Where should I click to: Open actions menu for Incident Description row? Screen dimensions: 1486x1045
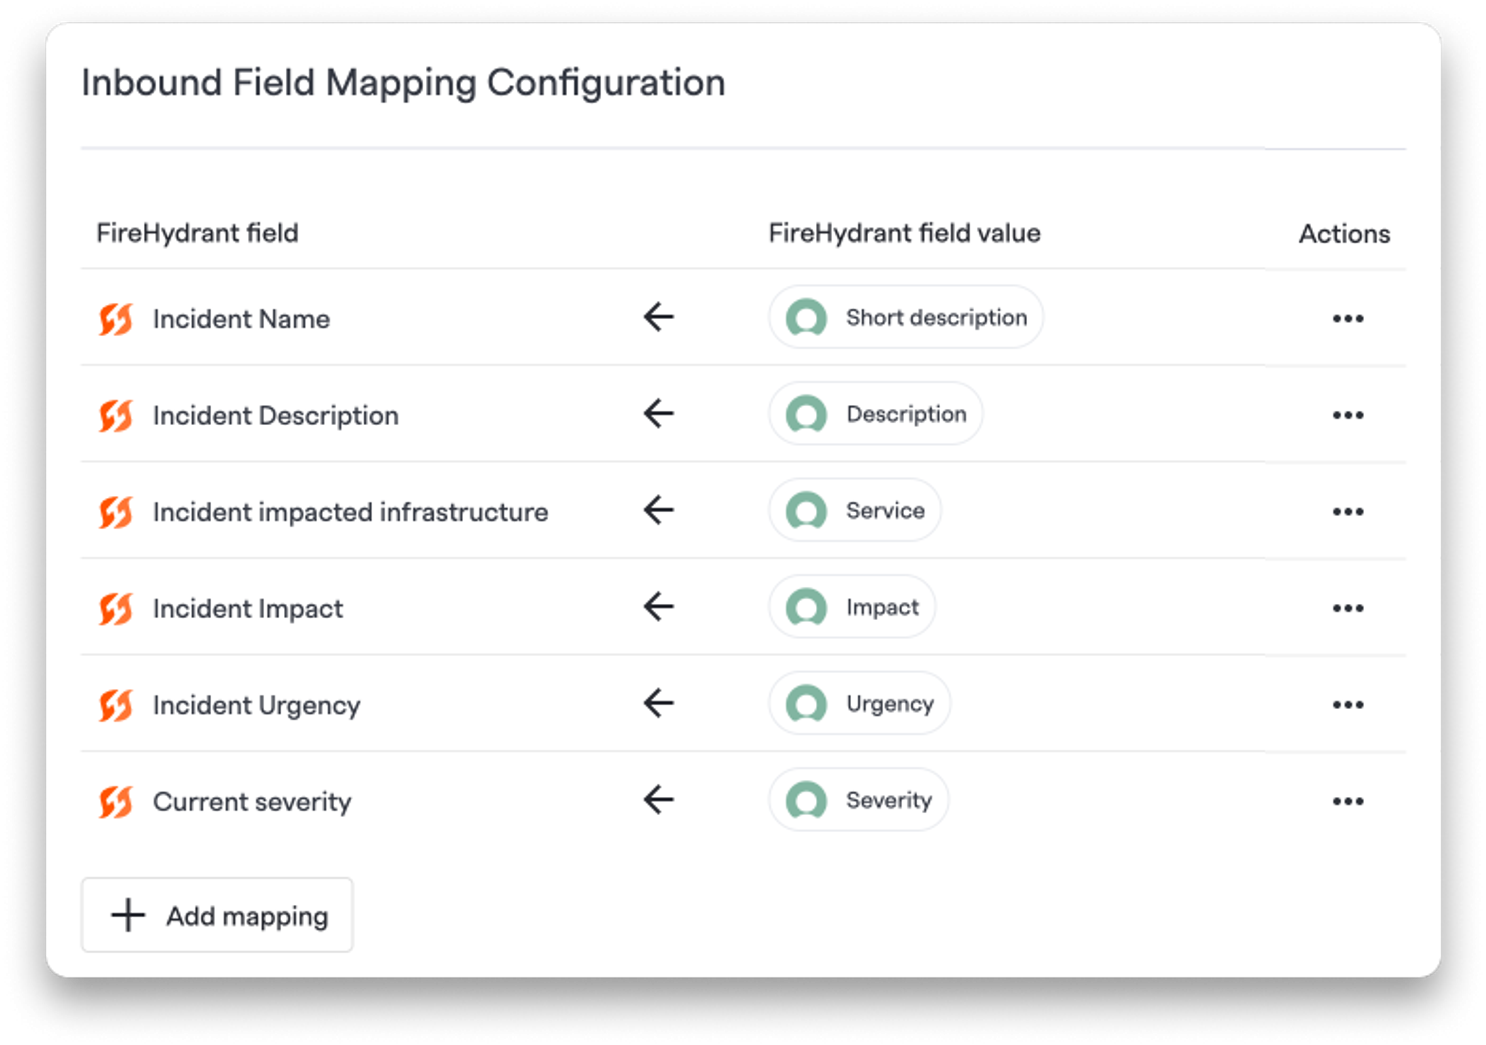tap(1347, 415)
